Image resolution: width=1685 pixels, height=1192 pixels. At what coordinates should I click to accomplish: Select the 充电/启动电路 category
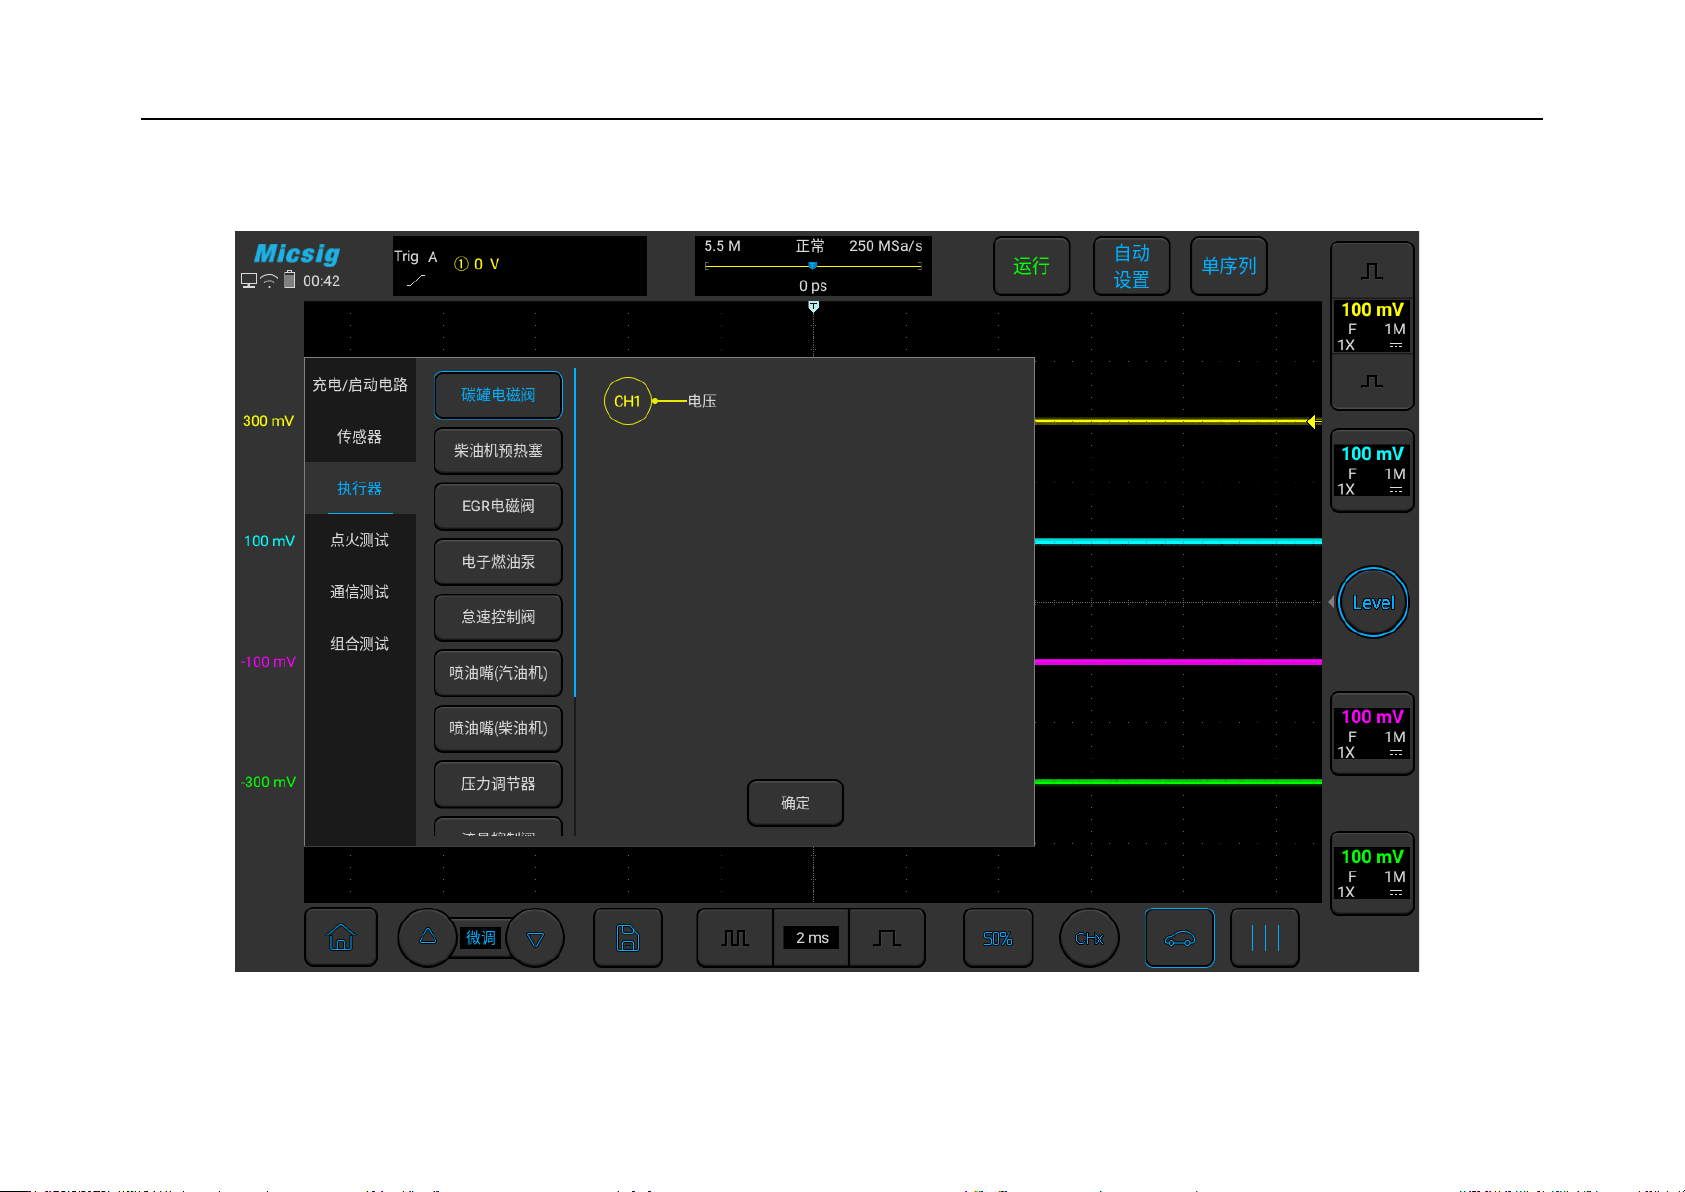coord(360,385)
